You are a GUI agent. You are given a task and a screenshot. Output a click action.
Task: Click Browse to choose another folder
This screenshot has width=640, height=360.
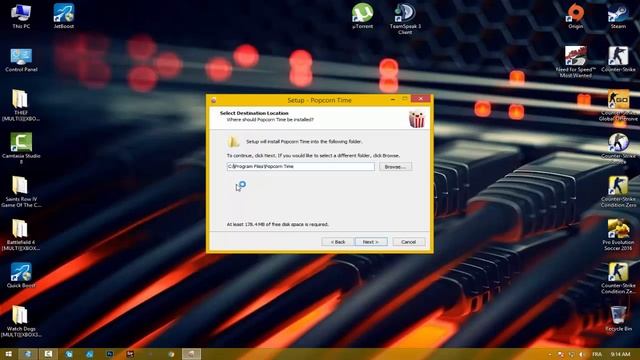click(395, 167)
